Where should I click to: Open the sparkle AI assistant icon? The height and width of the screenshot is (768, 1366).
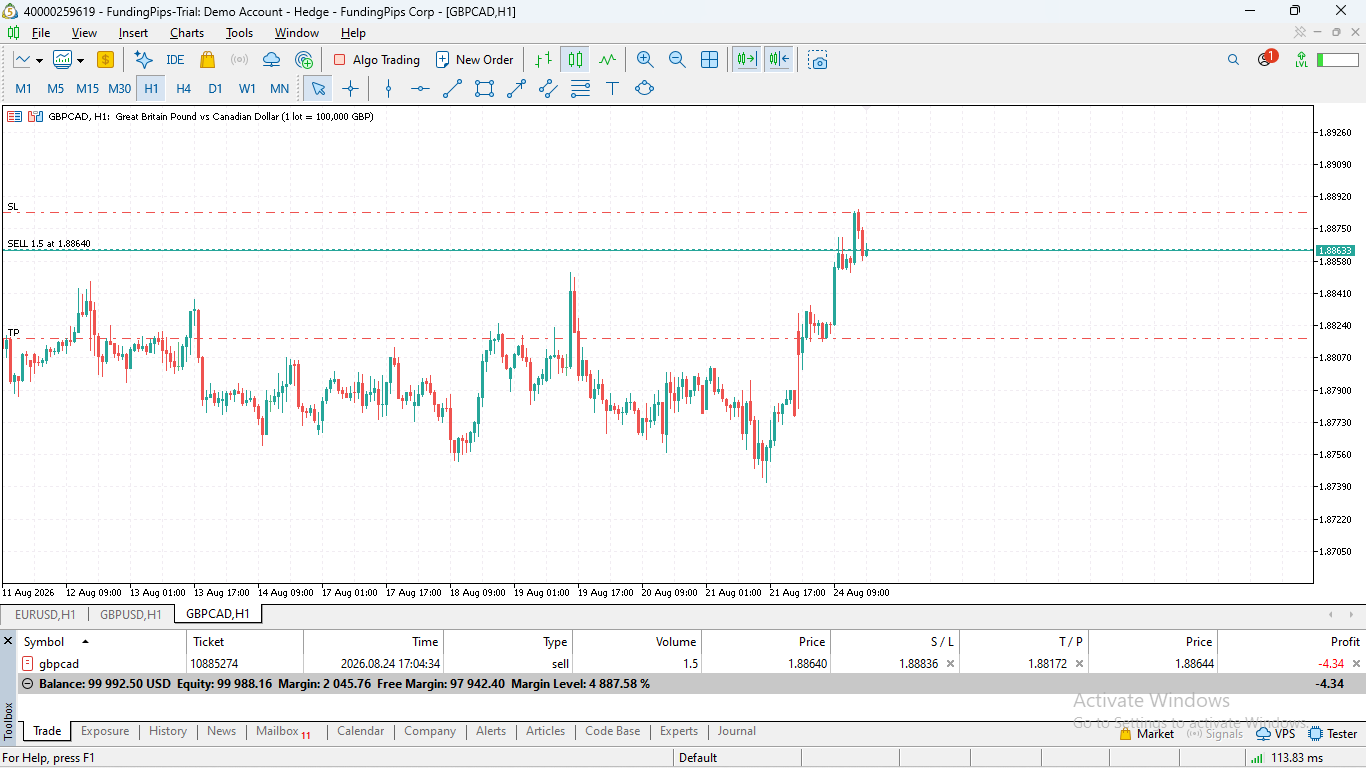pos(144,60)
